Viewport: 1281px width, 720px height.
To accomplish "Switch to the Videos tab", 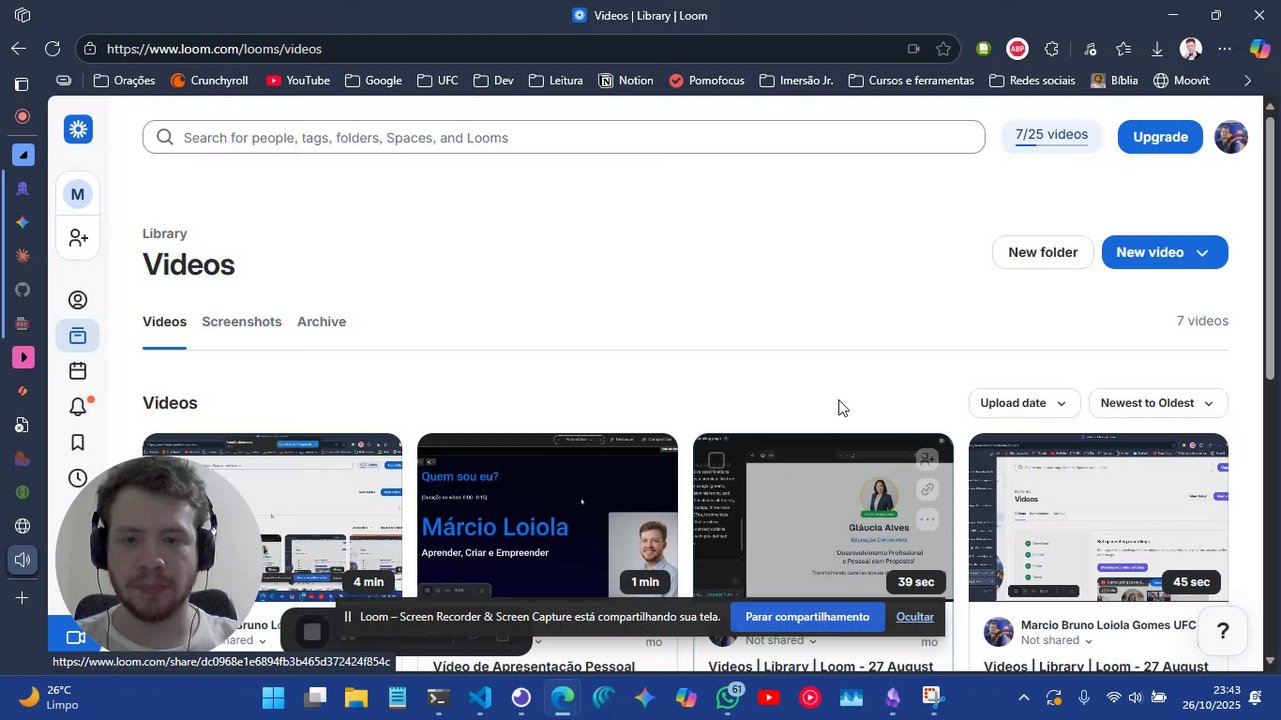I will (x=164, y=322).
